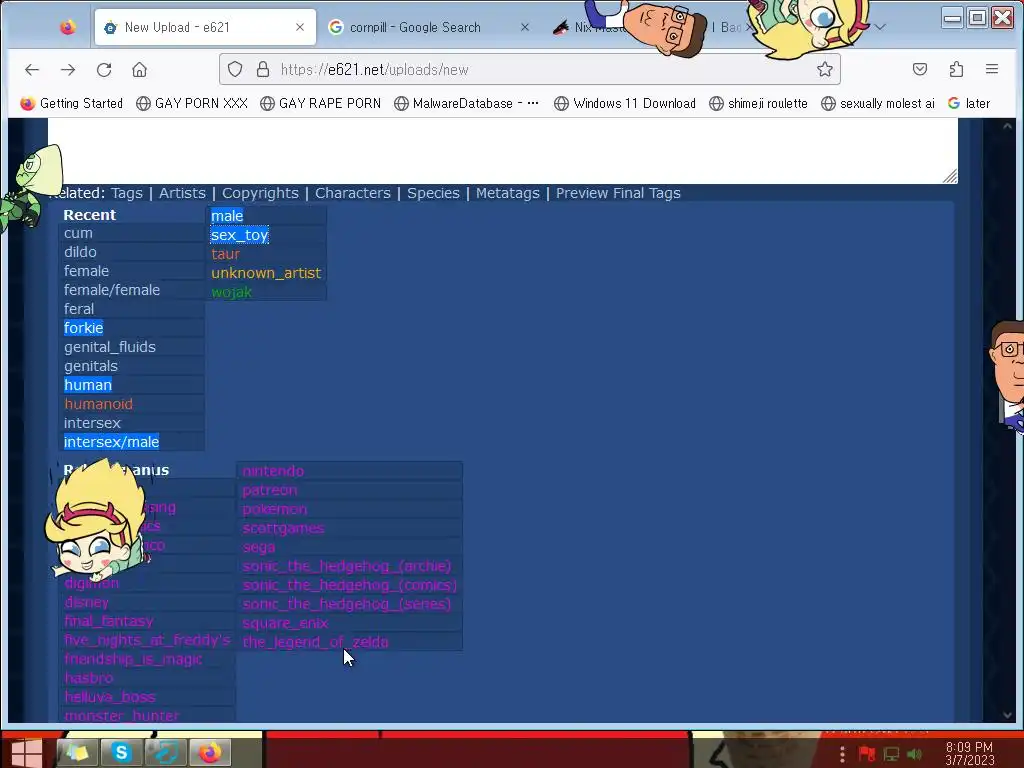Show related Species
The image size is (1024, 768).
pyautogui.click(x=433, y=193)
